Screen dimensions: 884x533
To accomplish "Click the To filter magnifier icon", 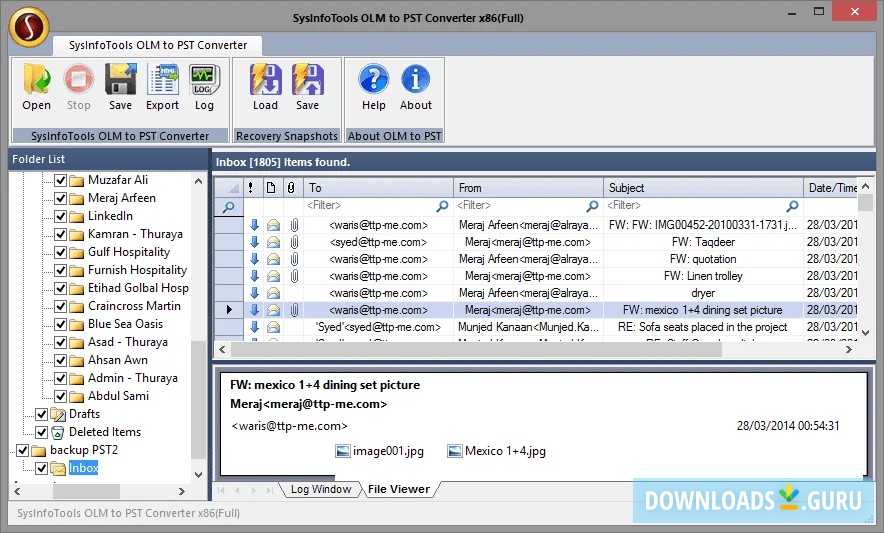I will pos(443,206).
